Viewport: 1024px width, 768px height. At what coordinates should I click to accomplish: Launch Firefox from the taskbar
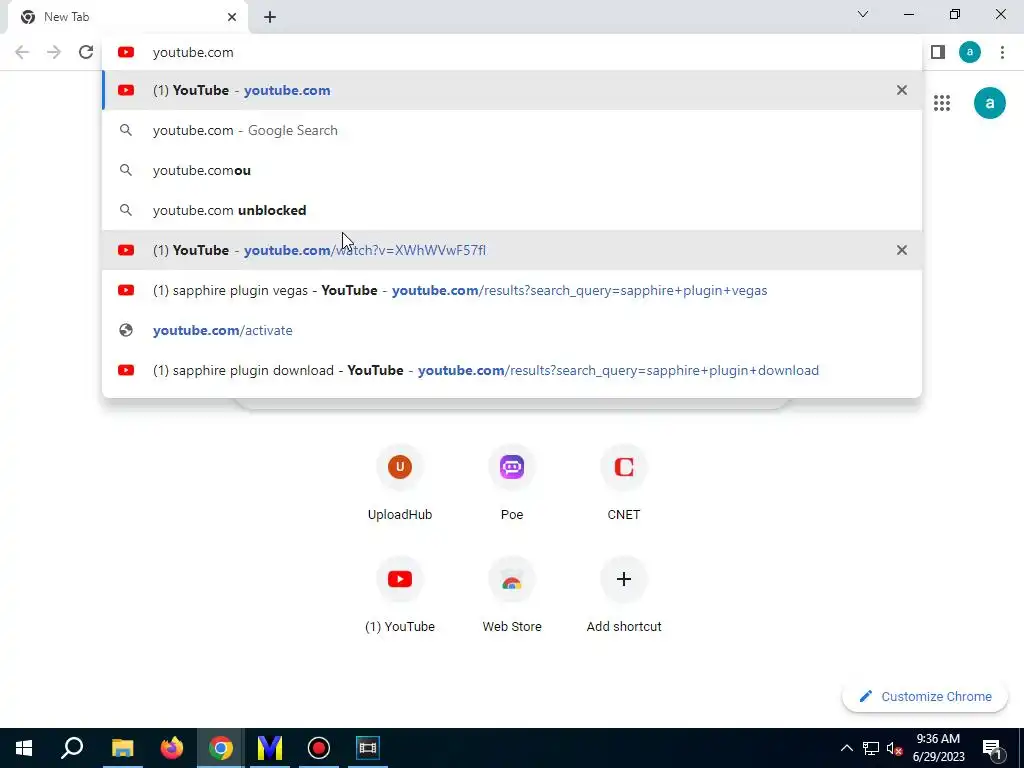(x=172, y=748)
